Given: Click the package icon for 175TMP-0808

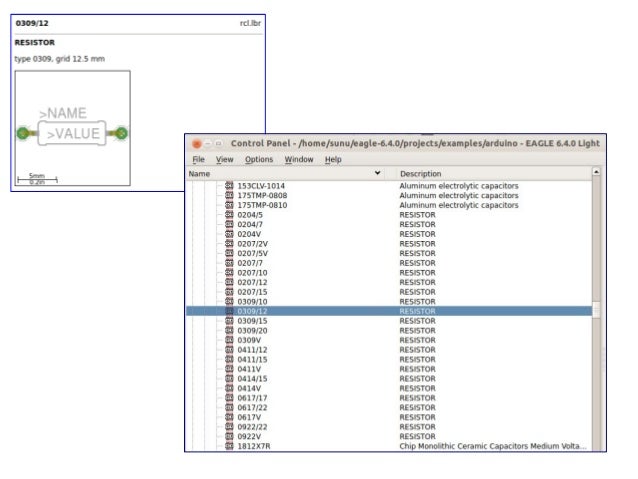Looking at the screenshot, I should point(229,195).
